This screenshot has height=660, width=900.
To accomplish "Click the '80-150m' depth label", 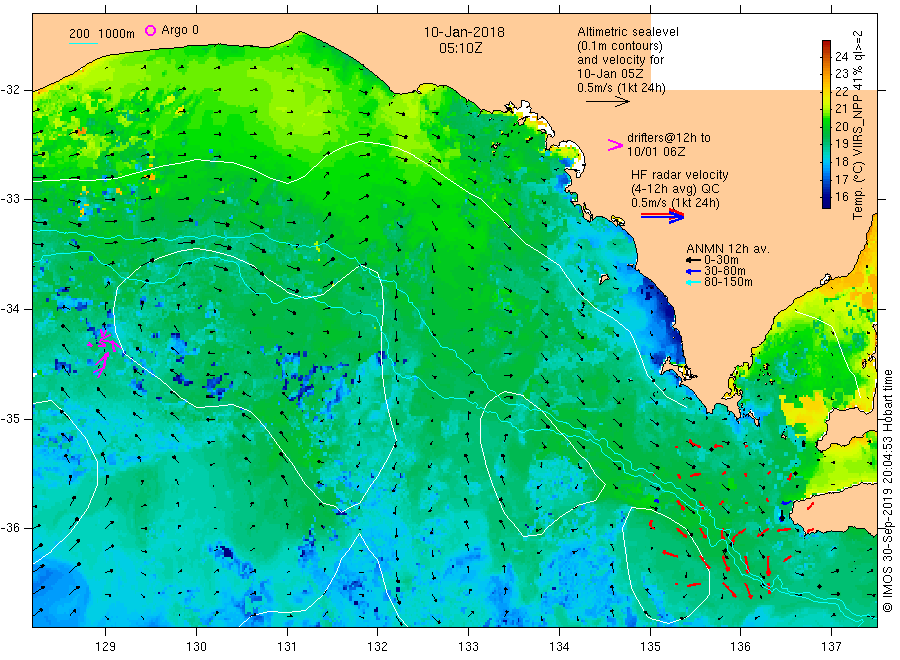I will tap(728, 282).
